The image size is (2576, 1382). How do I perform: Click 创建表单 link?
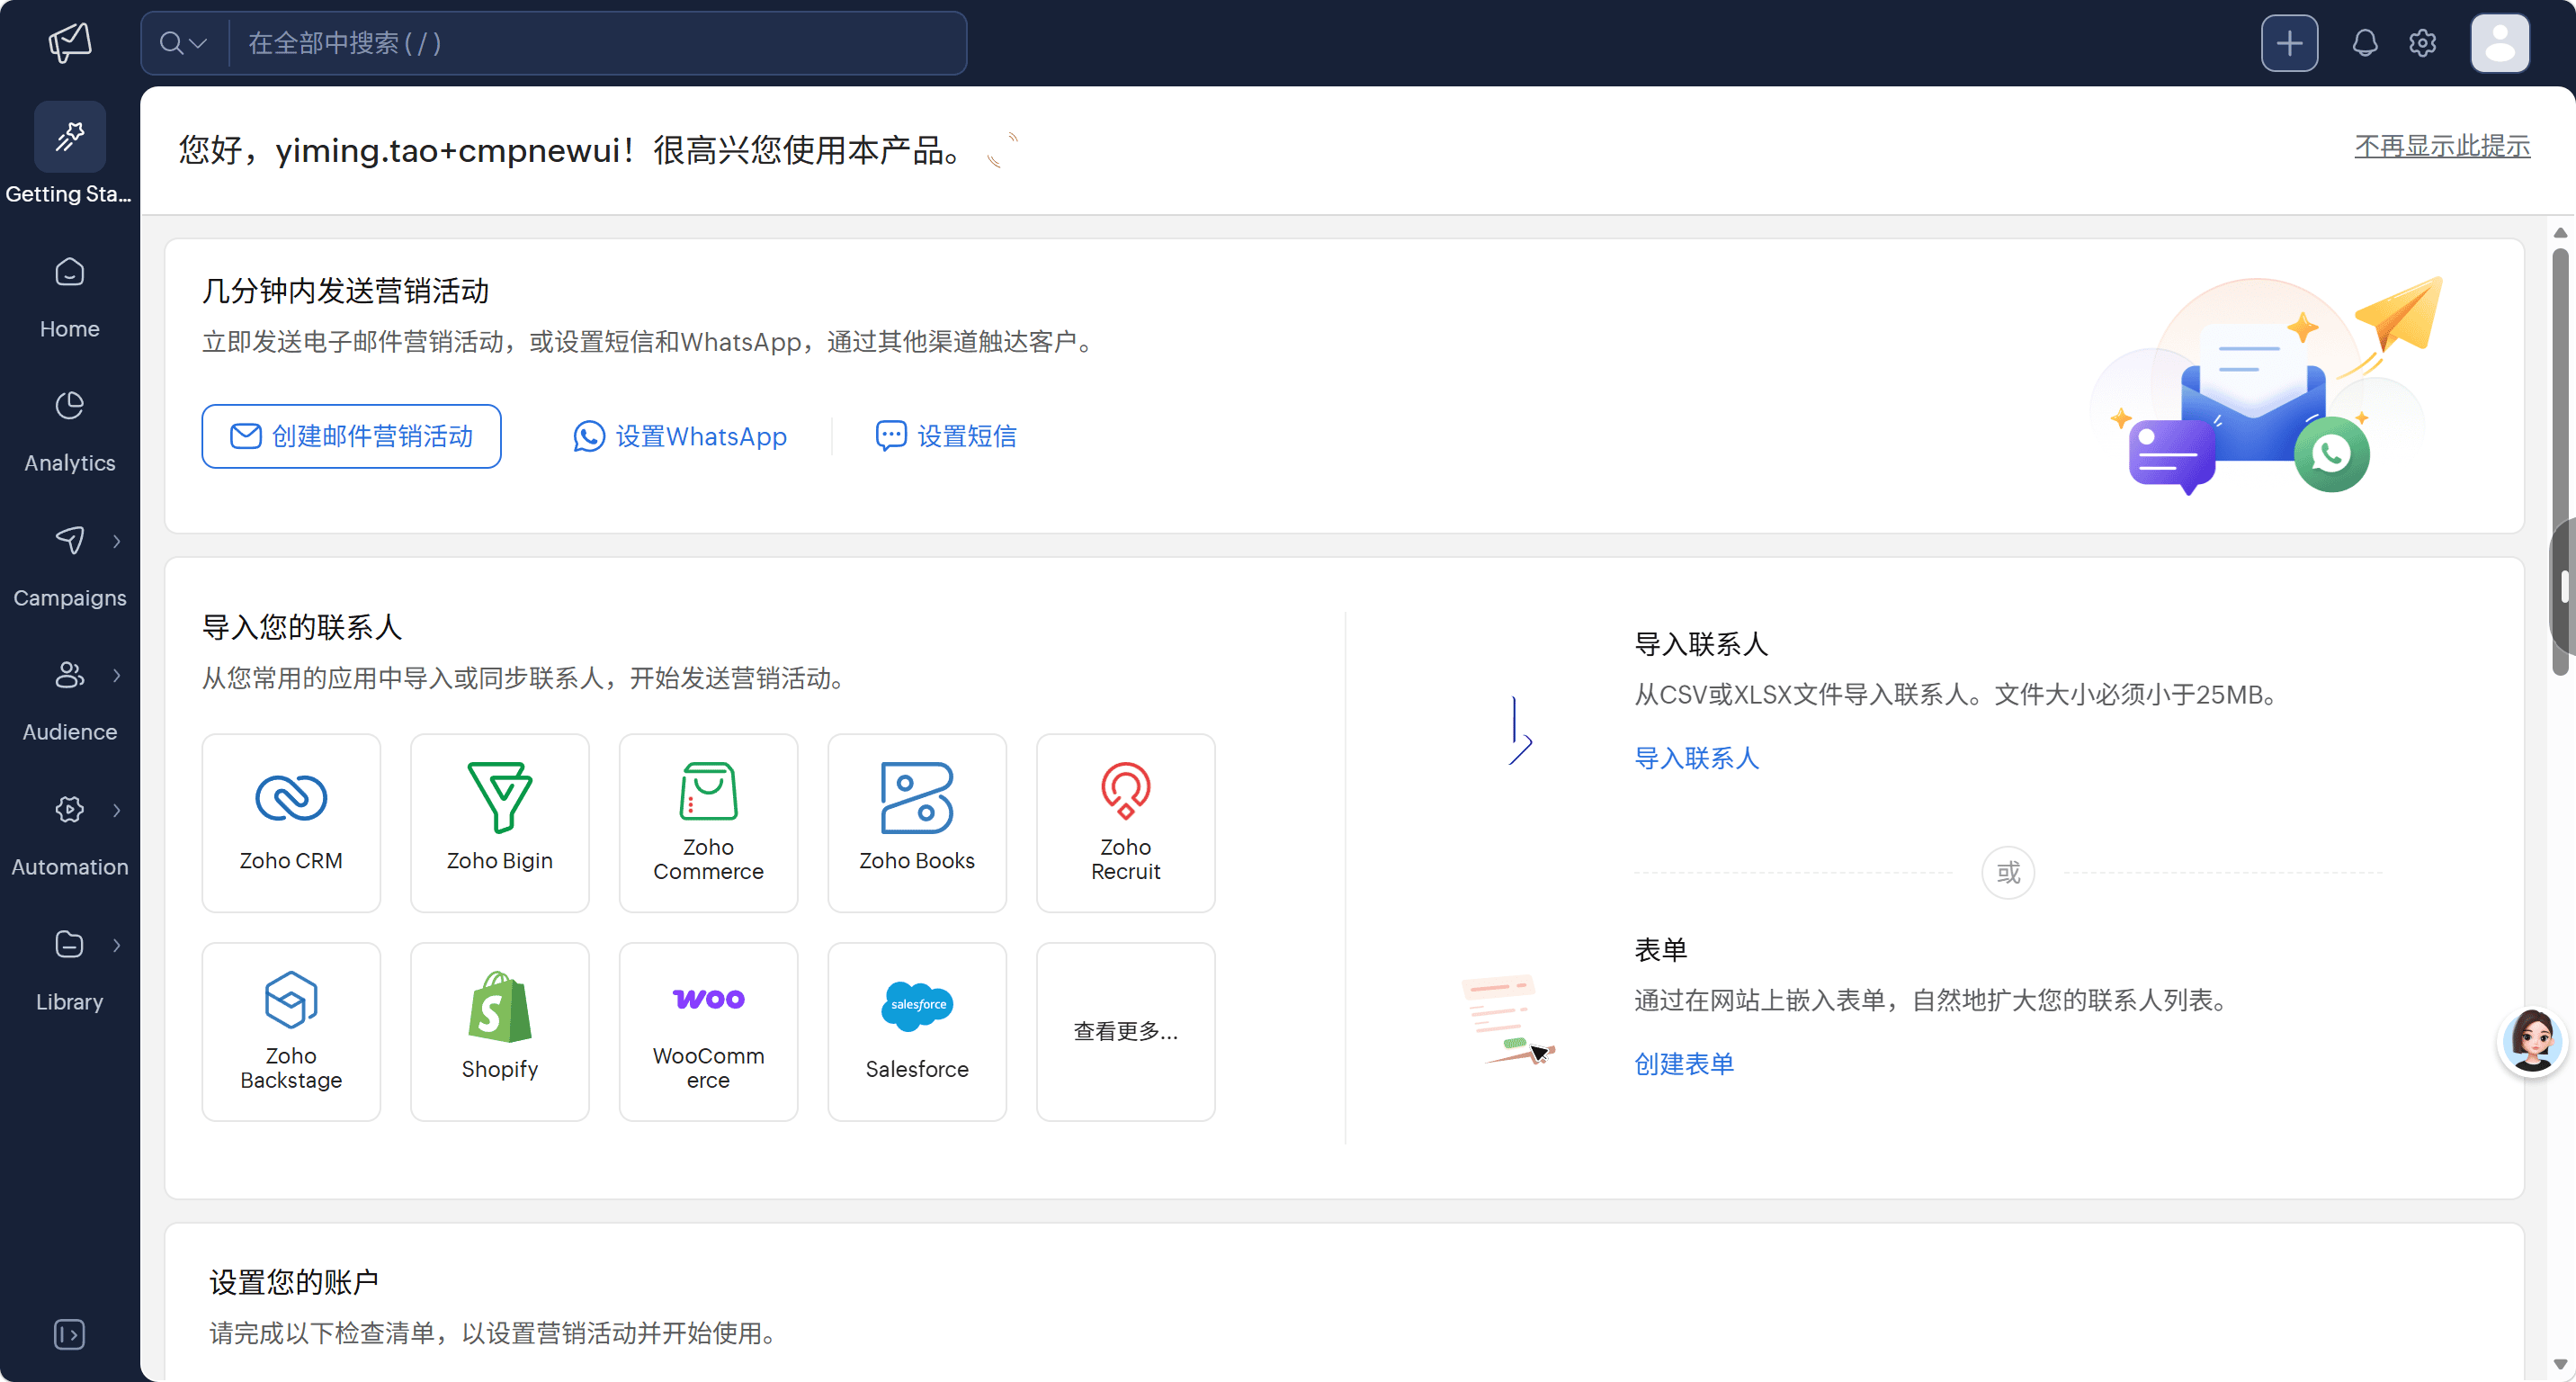point(1684,1064)
